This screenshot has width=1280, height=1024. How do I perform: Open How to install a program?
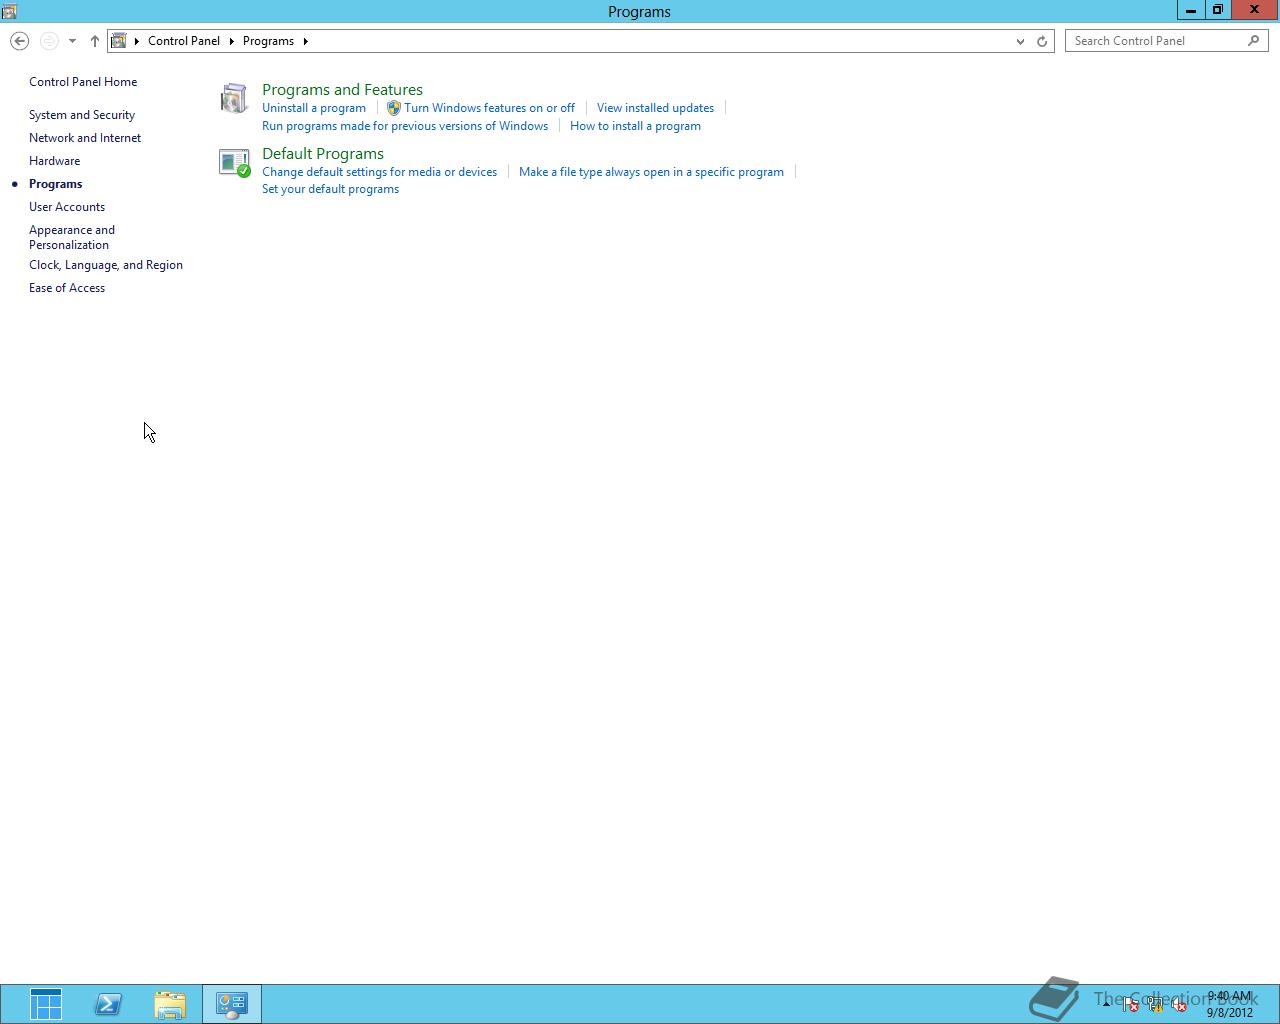coord(635,126)
